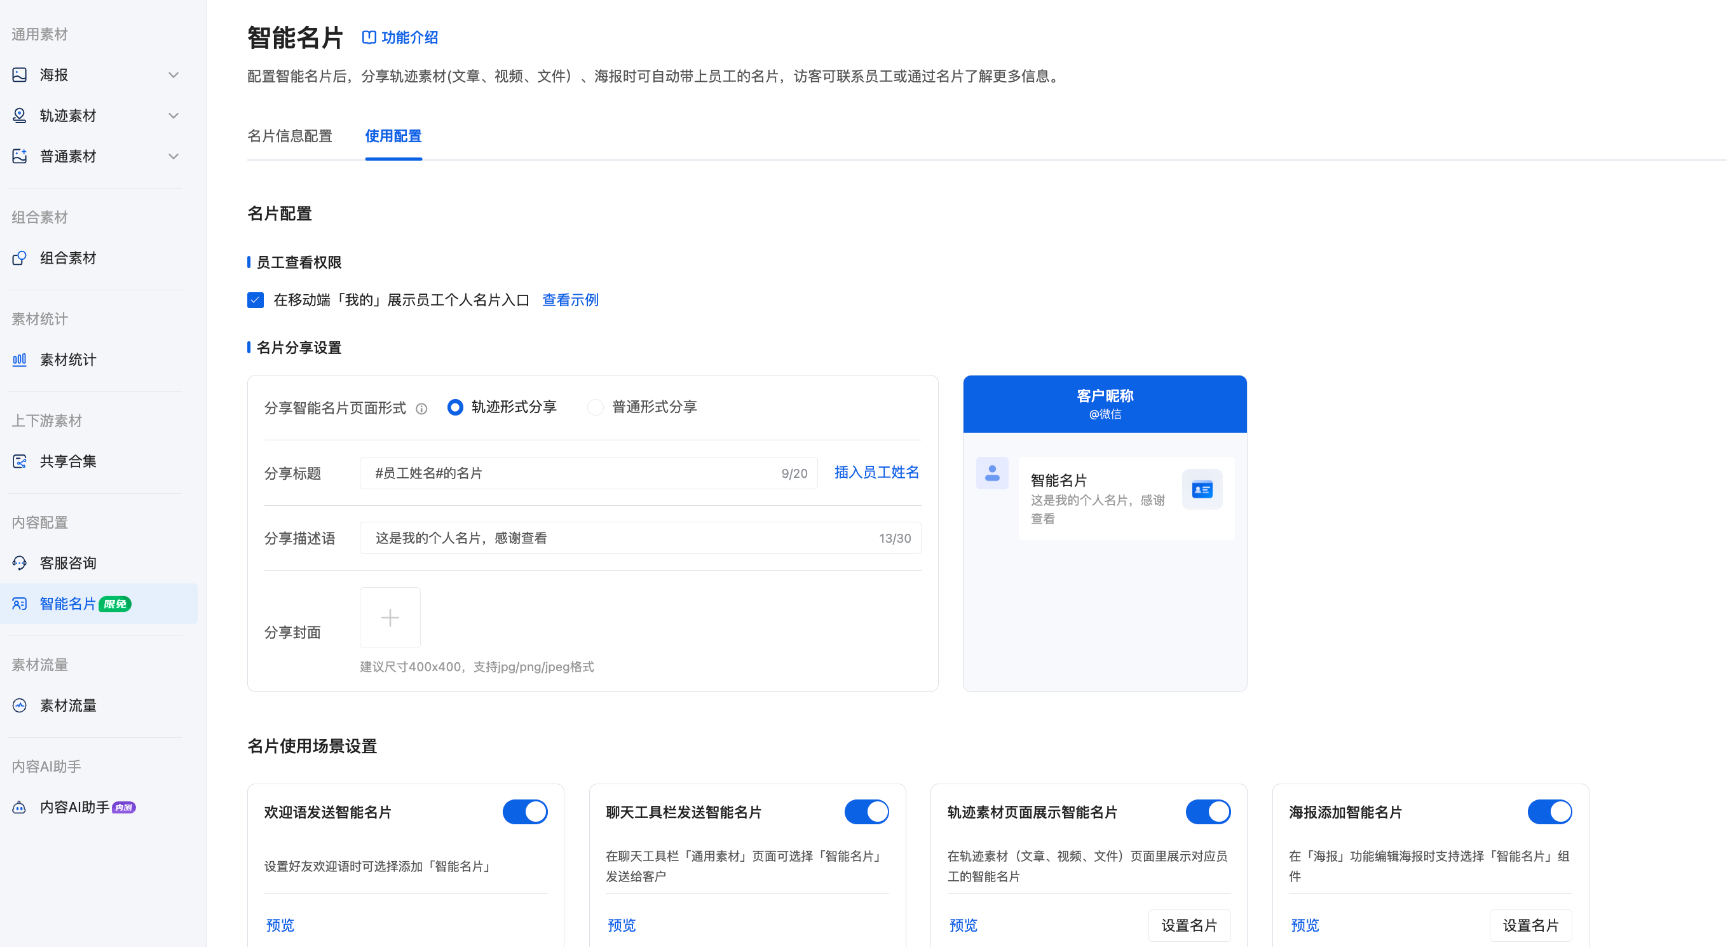Click 预览 under 欢迎语发送智能名片
The width and height of the screenshot is (1727, 947).
click(x=280, y=926)
